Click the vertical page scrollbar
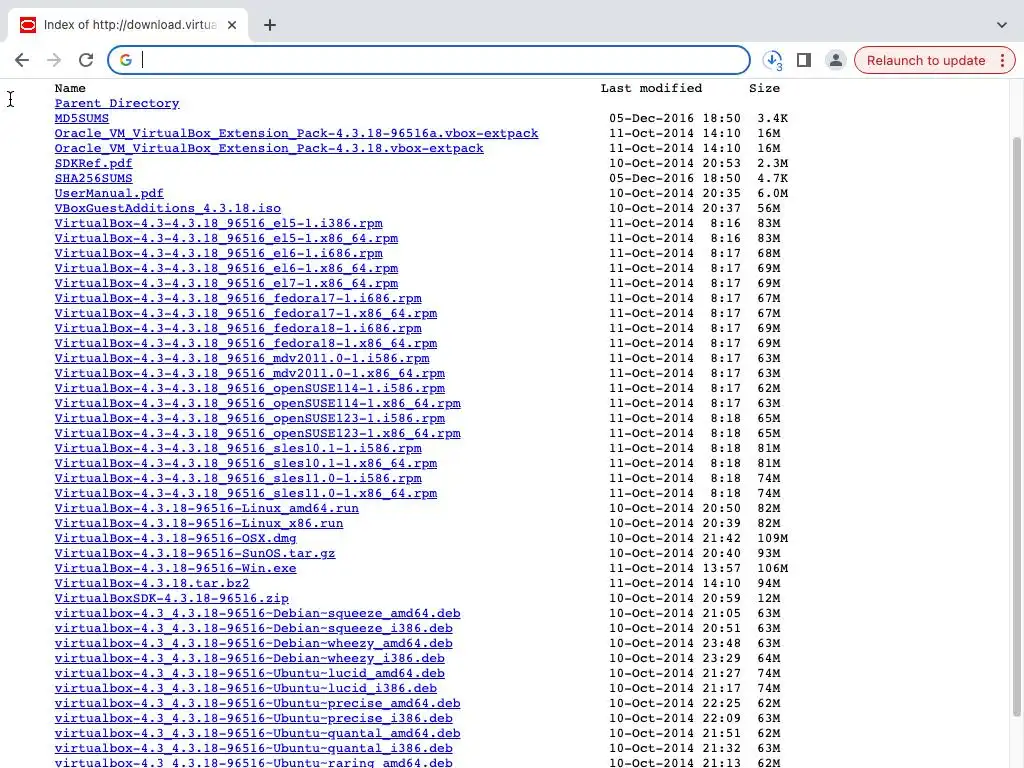The width and height of the screenshot is (1024, 768). [x=1017, y=424]
